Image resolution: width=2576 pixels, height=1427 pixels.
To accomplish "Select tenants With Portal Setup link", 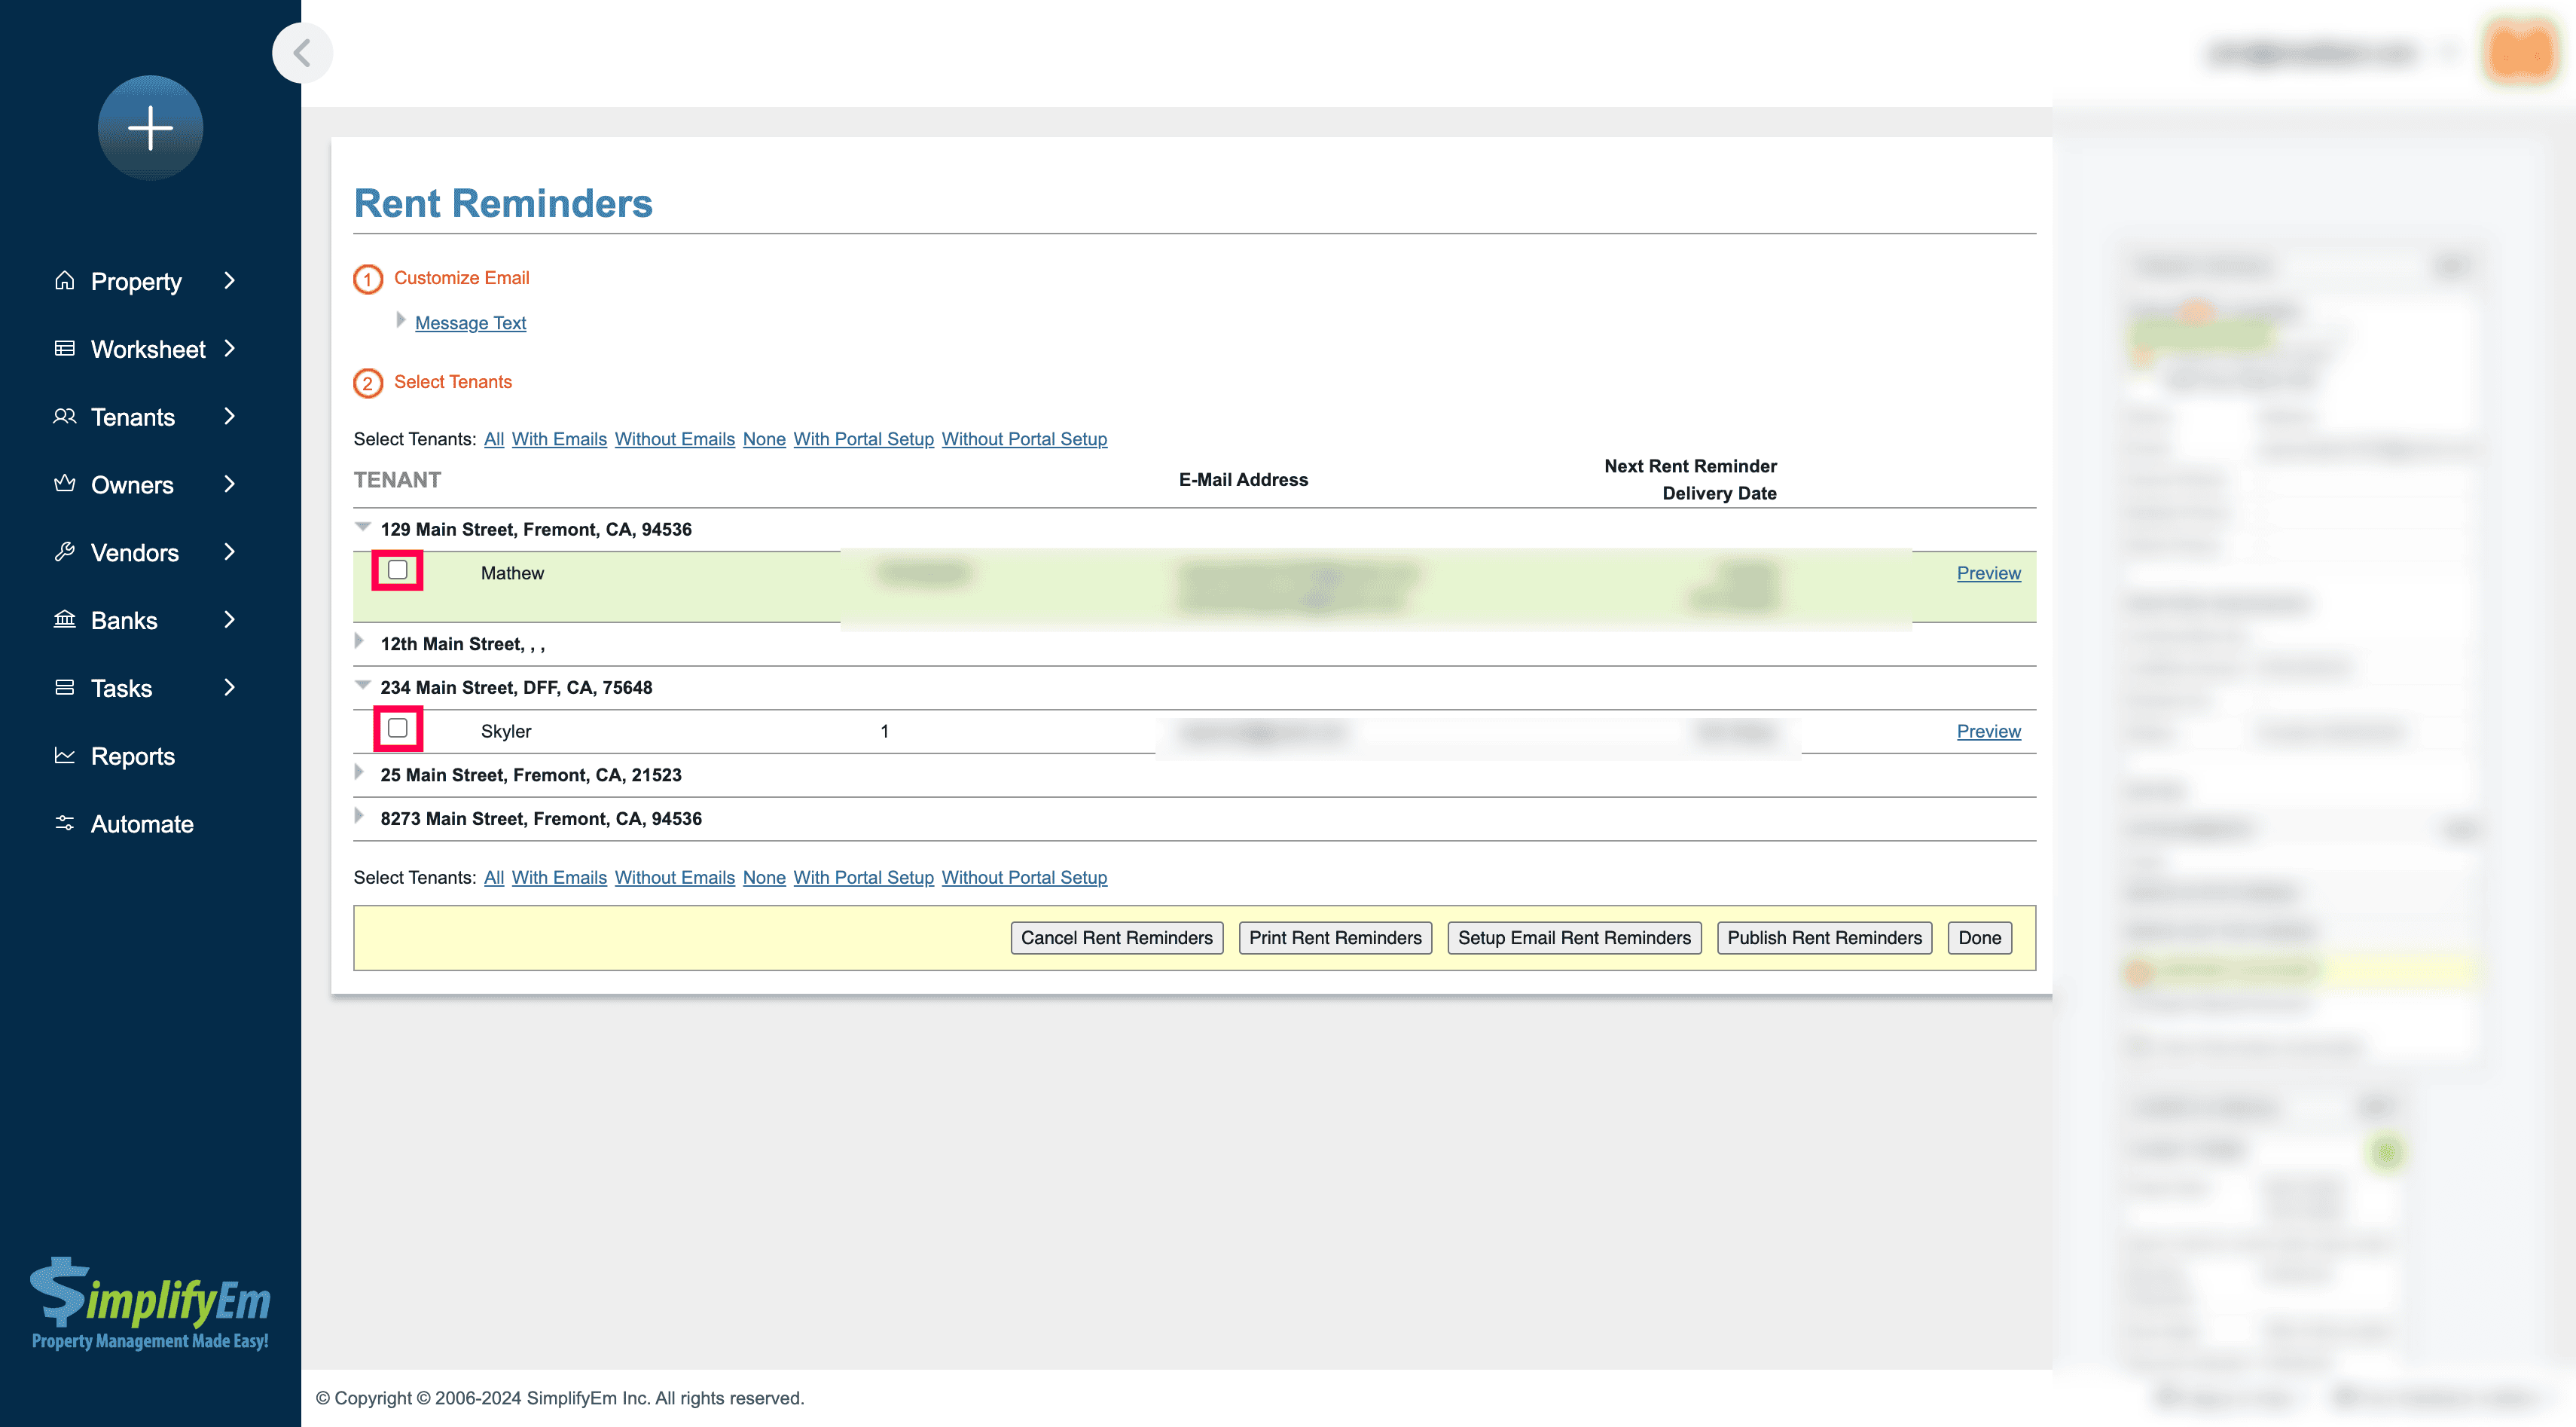I will coord(863,439).
